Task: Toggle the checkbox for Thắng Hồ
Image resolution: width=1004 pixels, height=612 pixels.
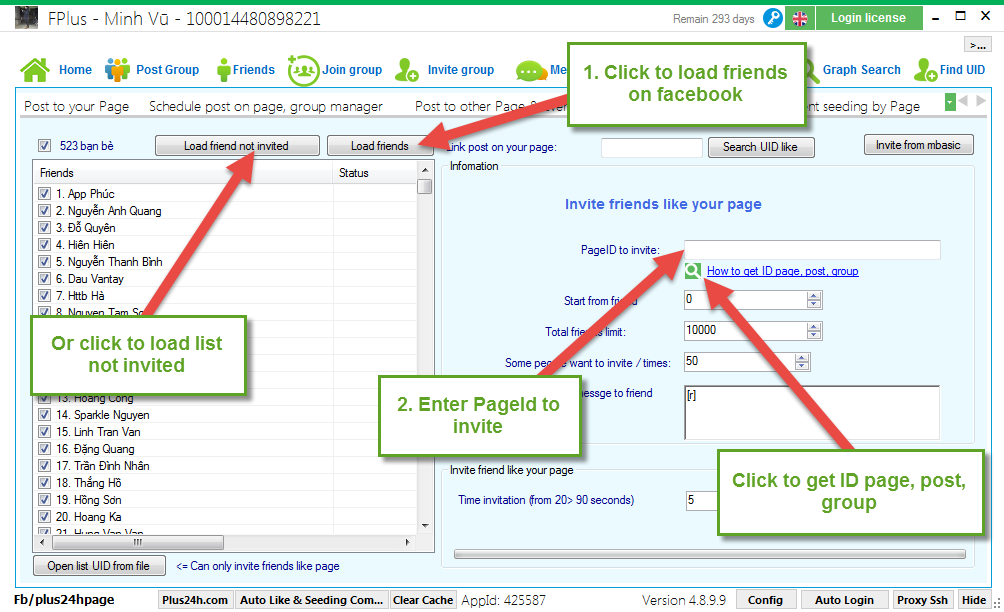Action: pyautogui.click(x=44, y=483)
